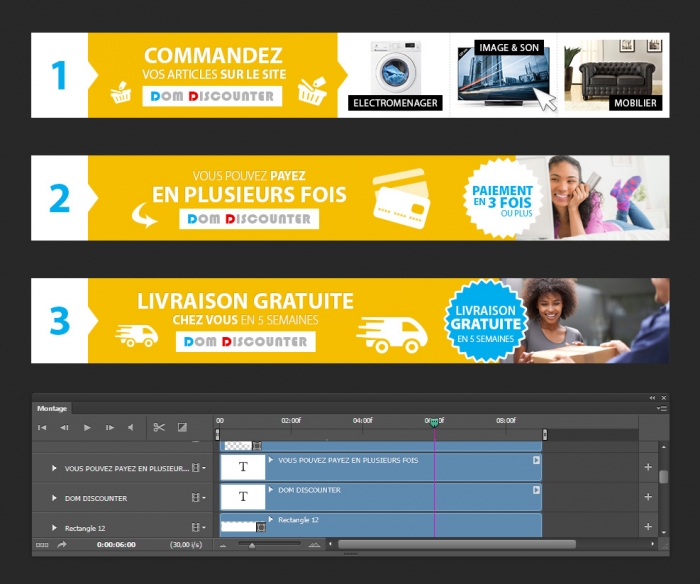The height and width of the screenshot is (584, 700).
Task: Choose a transition with the transition icon
Action: 182,427
